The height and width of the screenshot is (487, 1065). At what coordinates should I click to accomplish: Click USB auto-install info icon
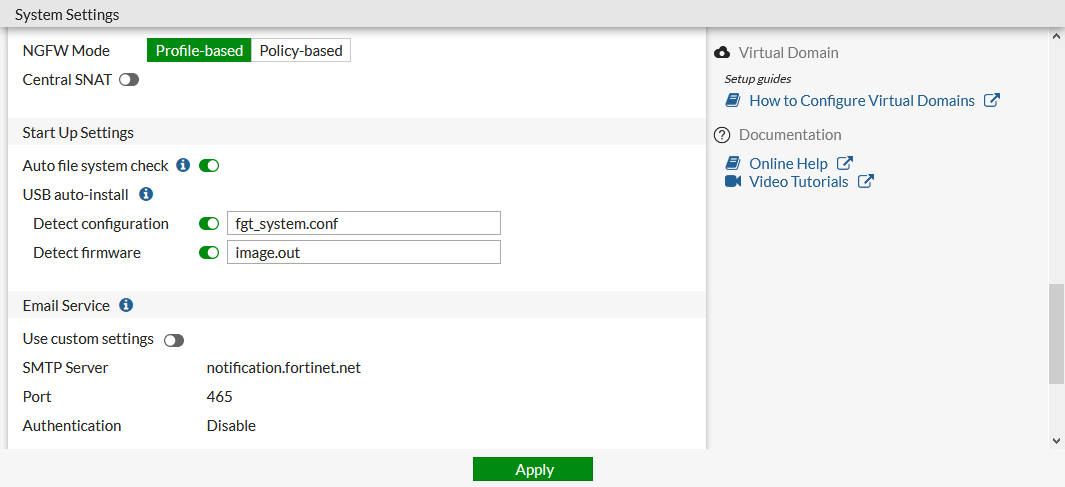(x=146, y=194)
